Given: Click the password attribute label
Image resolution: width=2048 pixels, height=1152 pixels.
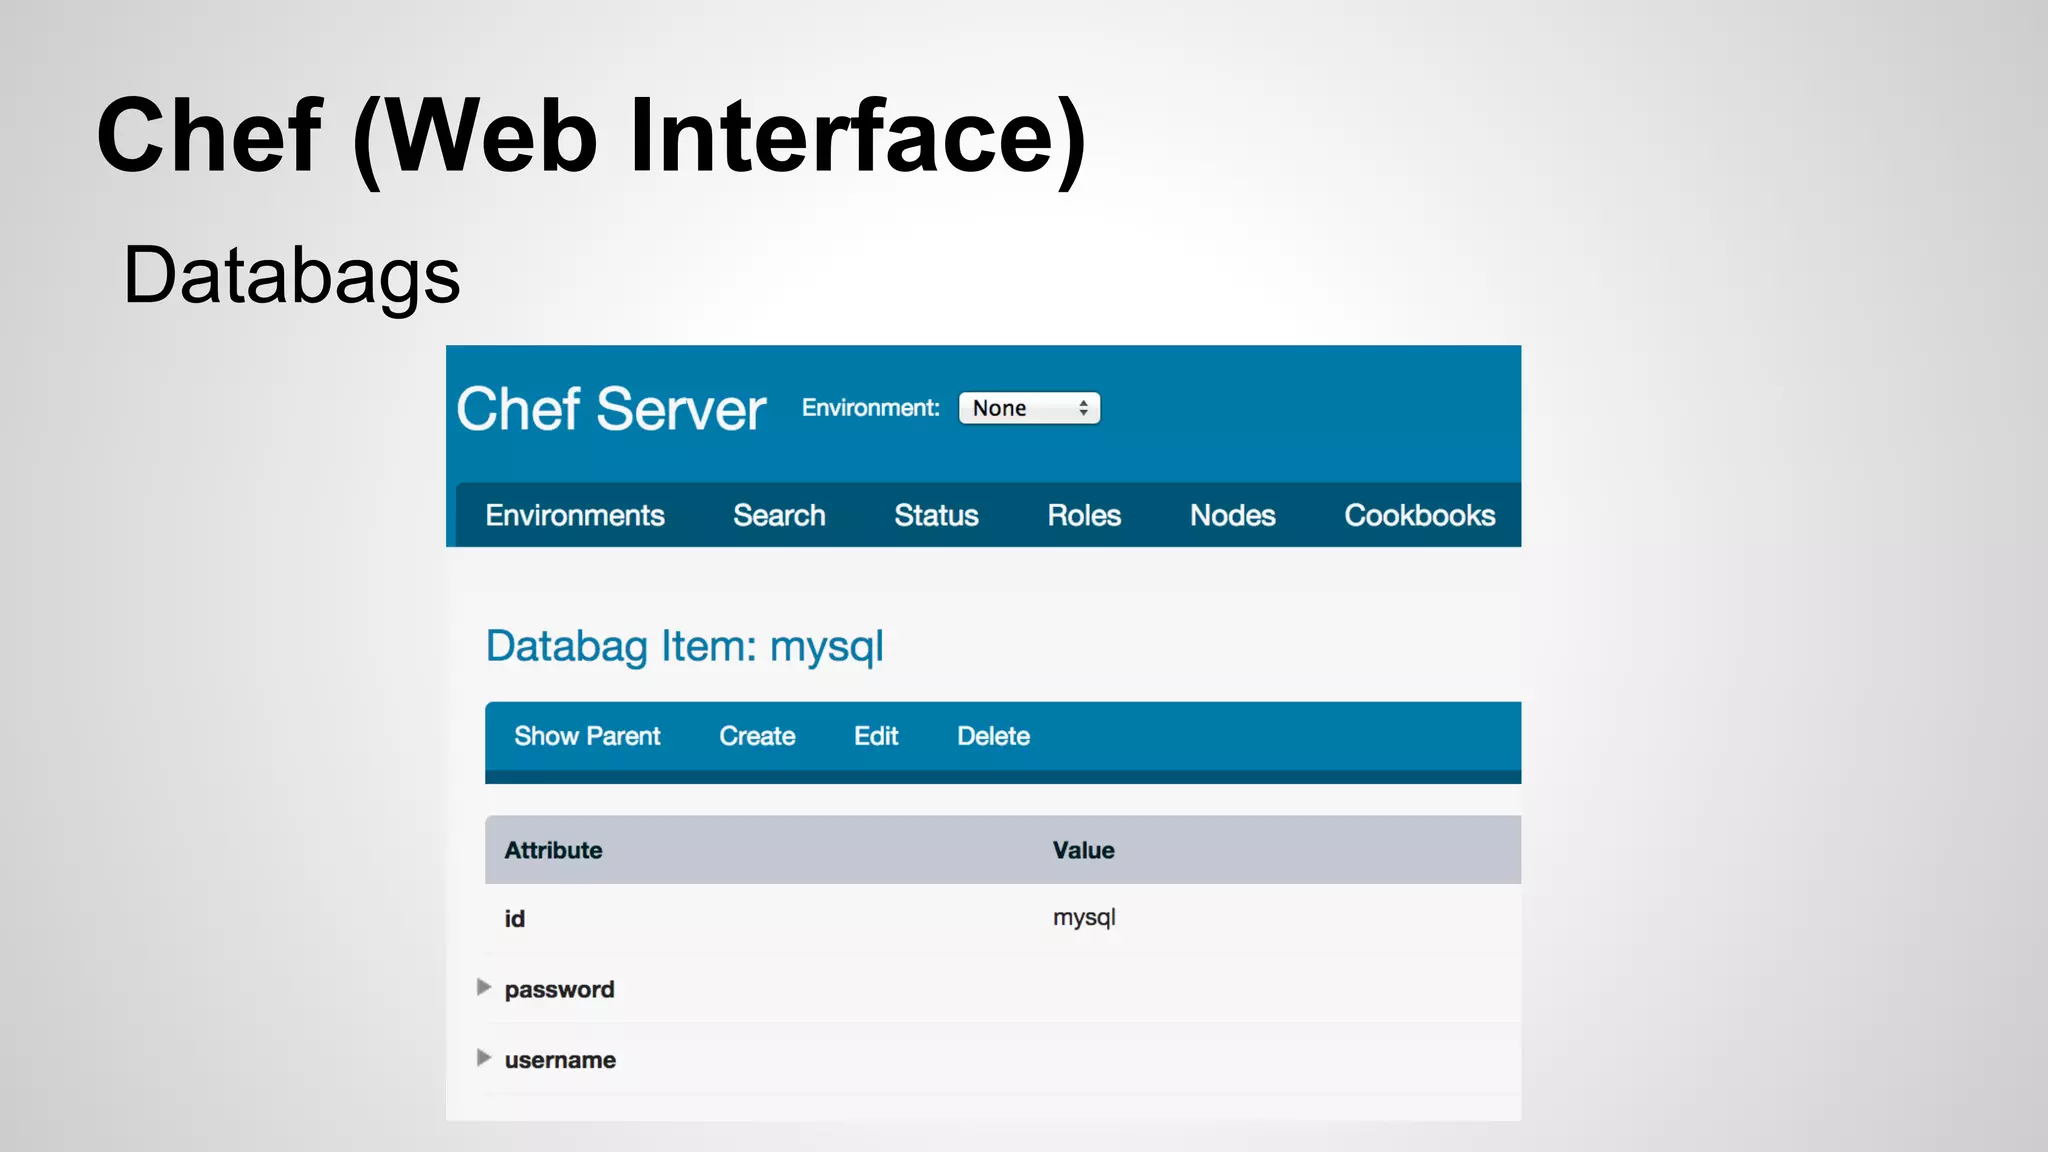Looking at the screenshot, I should [x=559, y=989].
